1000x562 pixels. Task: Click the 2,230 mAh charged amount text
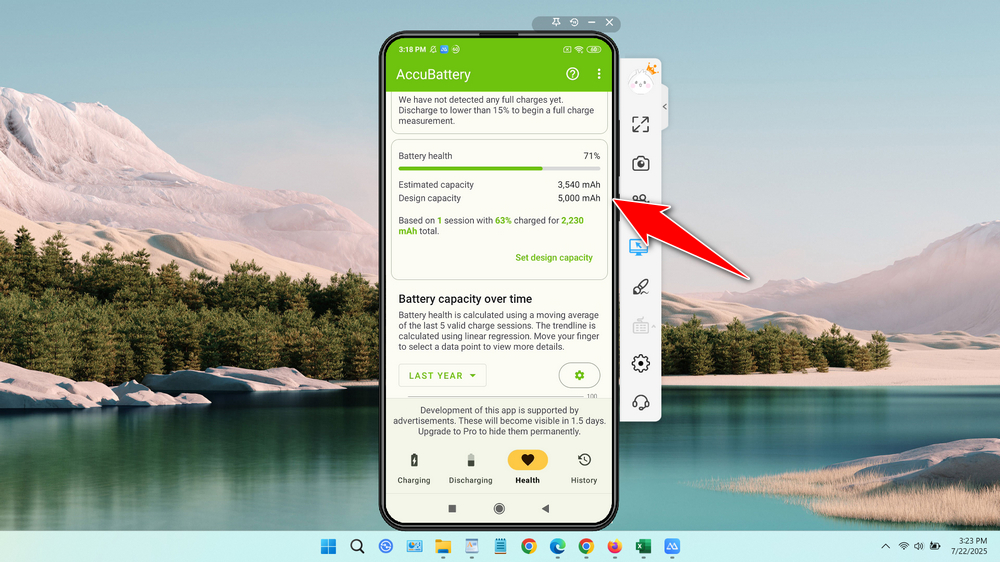491,225
